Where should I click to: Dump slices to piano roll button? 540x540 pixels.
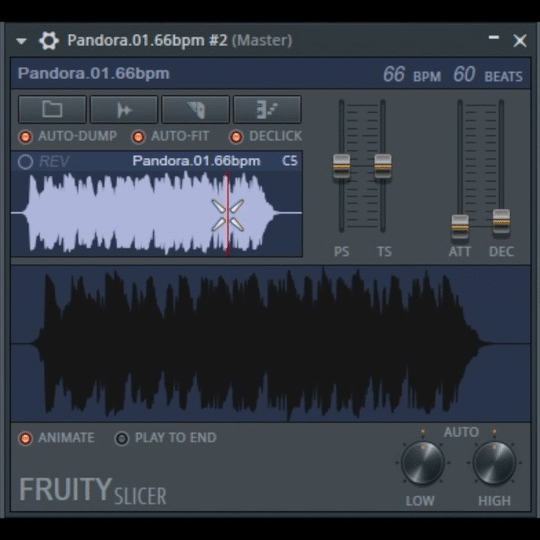tap(267, 110)
